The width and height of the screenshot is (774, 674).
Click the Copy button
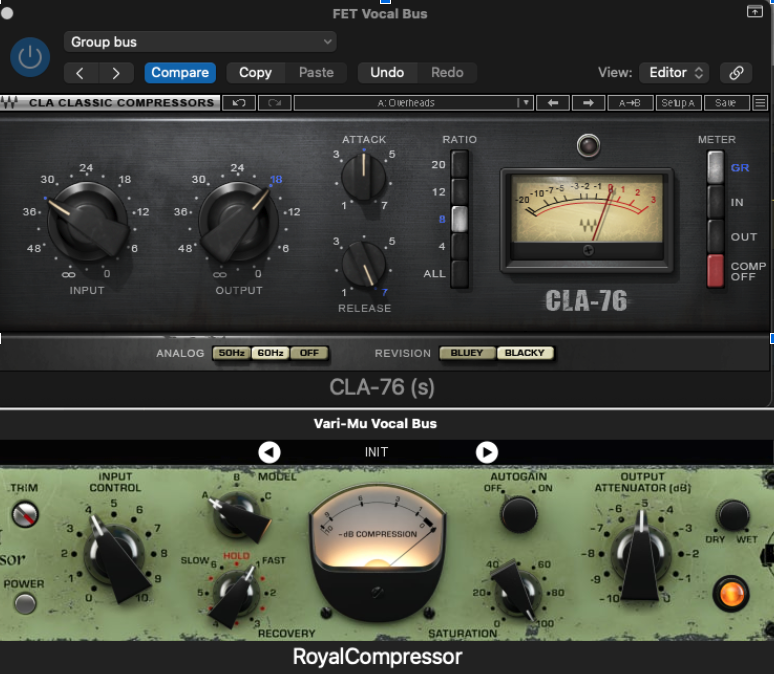255,73
